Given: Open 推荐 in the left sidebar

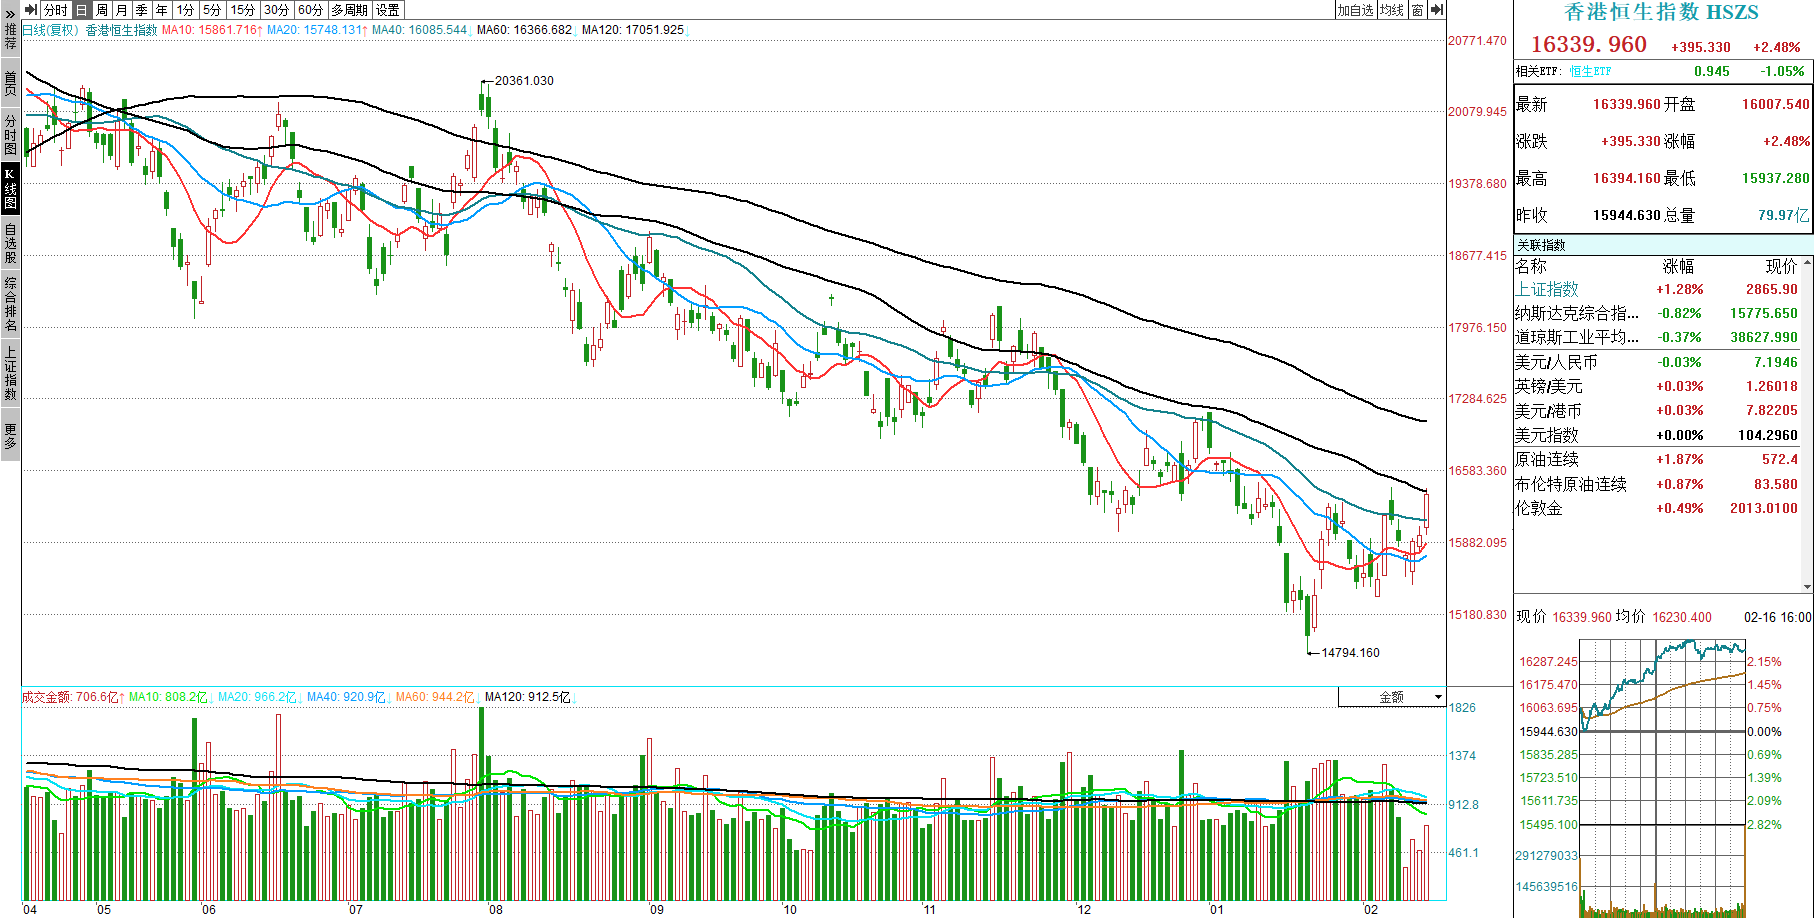Looking at the screenshot, I should coord(10,37).
